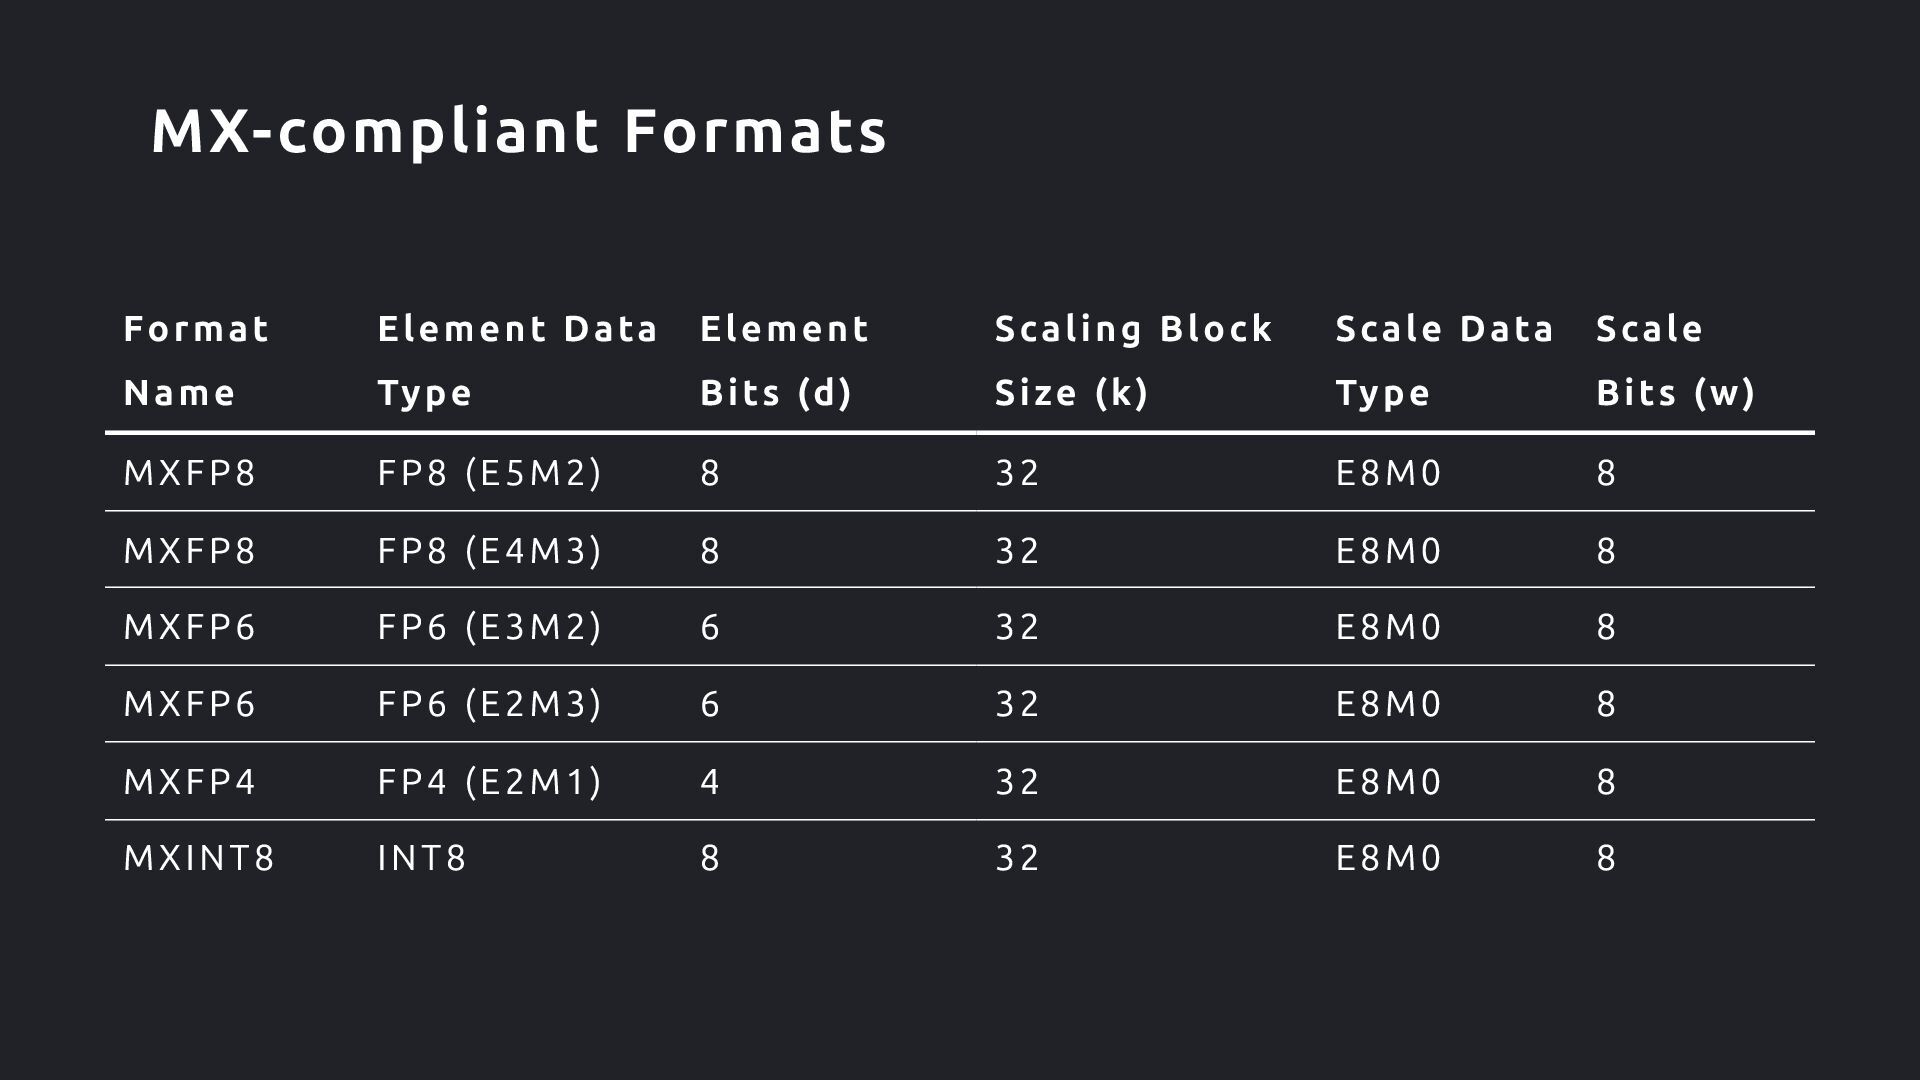Select the Scale Data Type column header
The height and width of the screenshot is (1080, 1920).
1444,360
